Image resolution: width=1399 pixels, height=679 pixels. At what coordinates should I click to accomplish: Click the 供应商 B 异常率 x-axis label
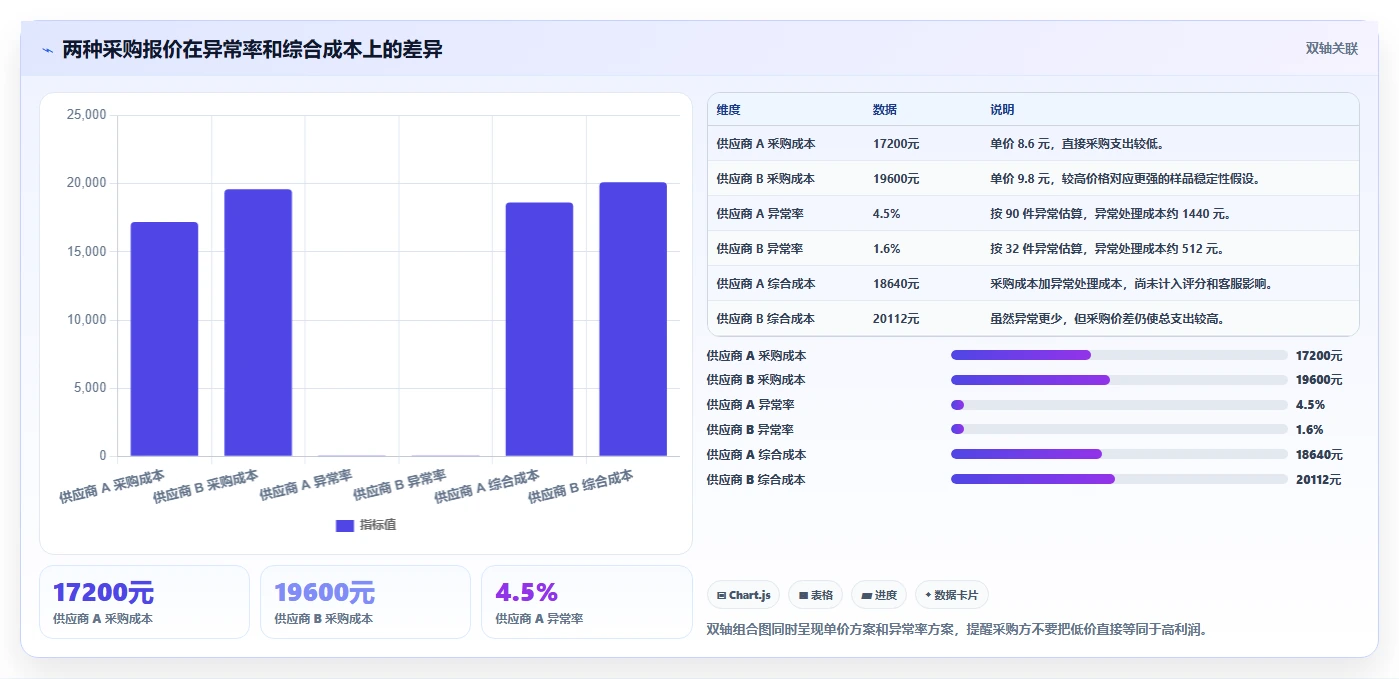[400, 485]
